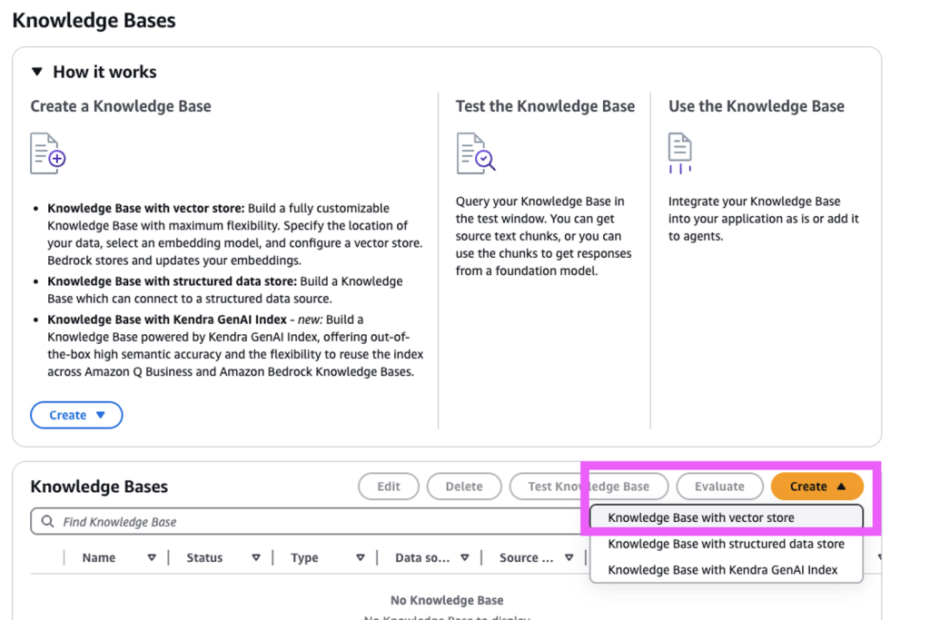The height and width of the screenshot is (620, 930).
Task: Click the Data source column header text
Action: pyautogui.click(x=422, y=558)
